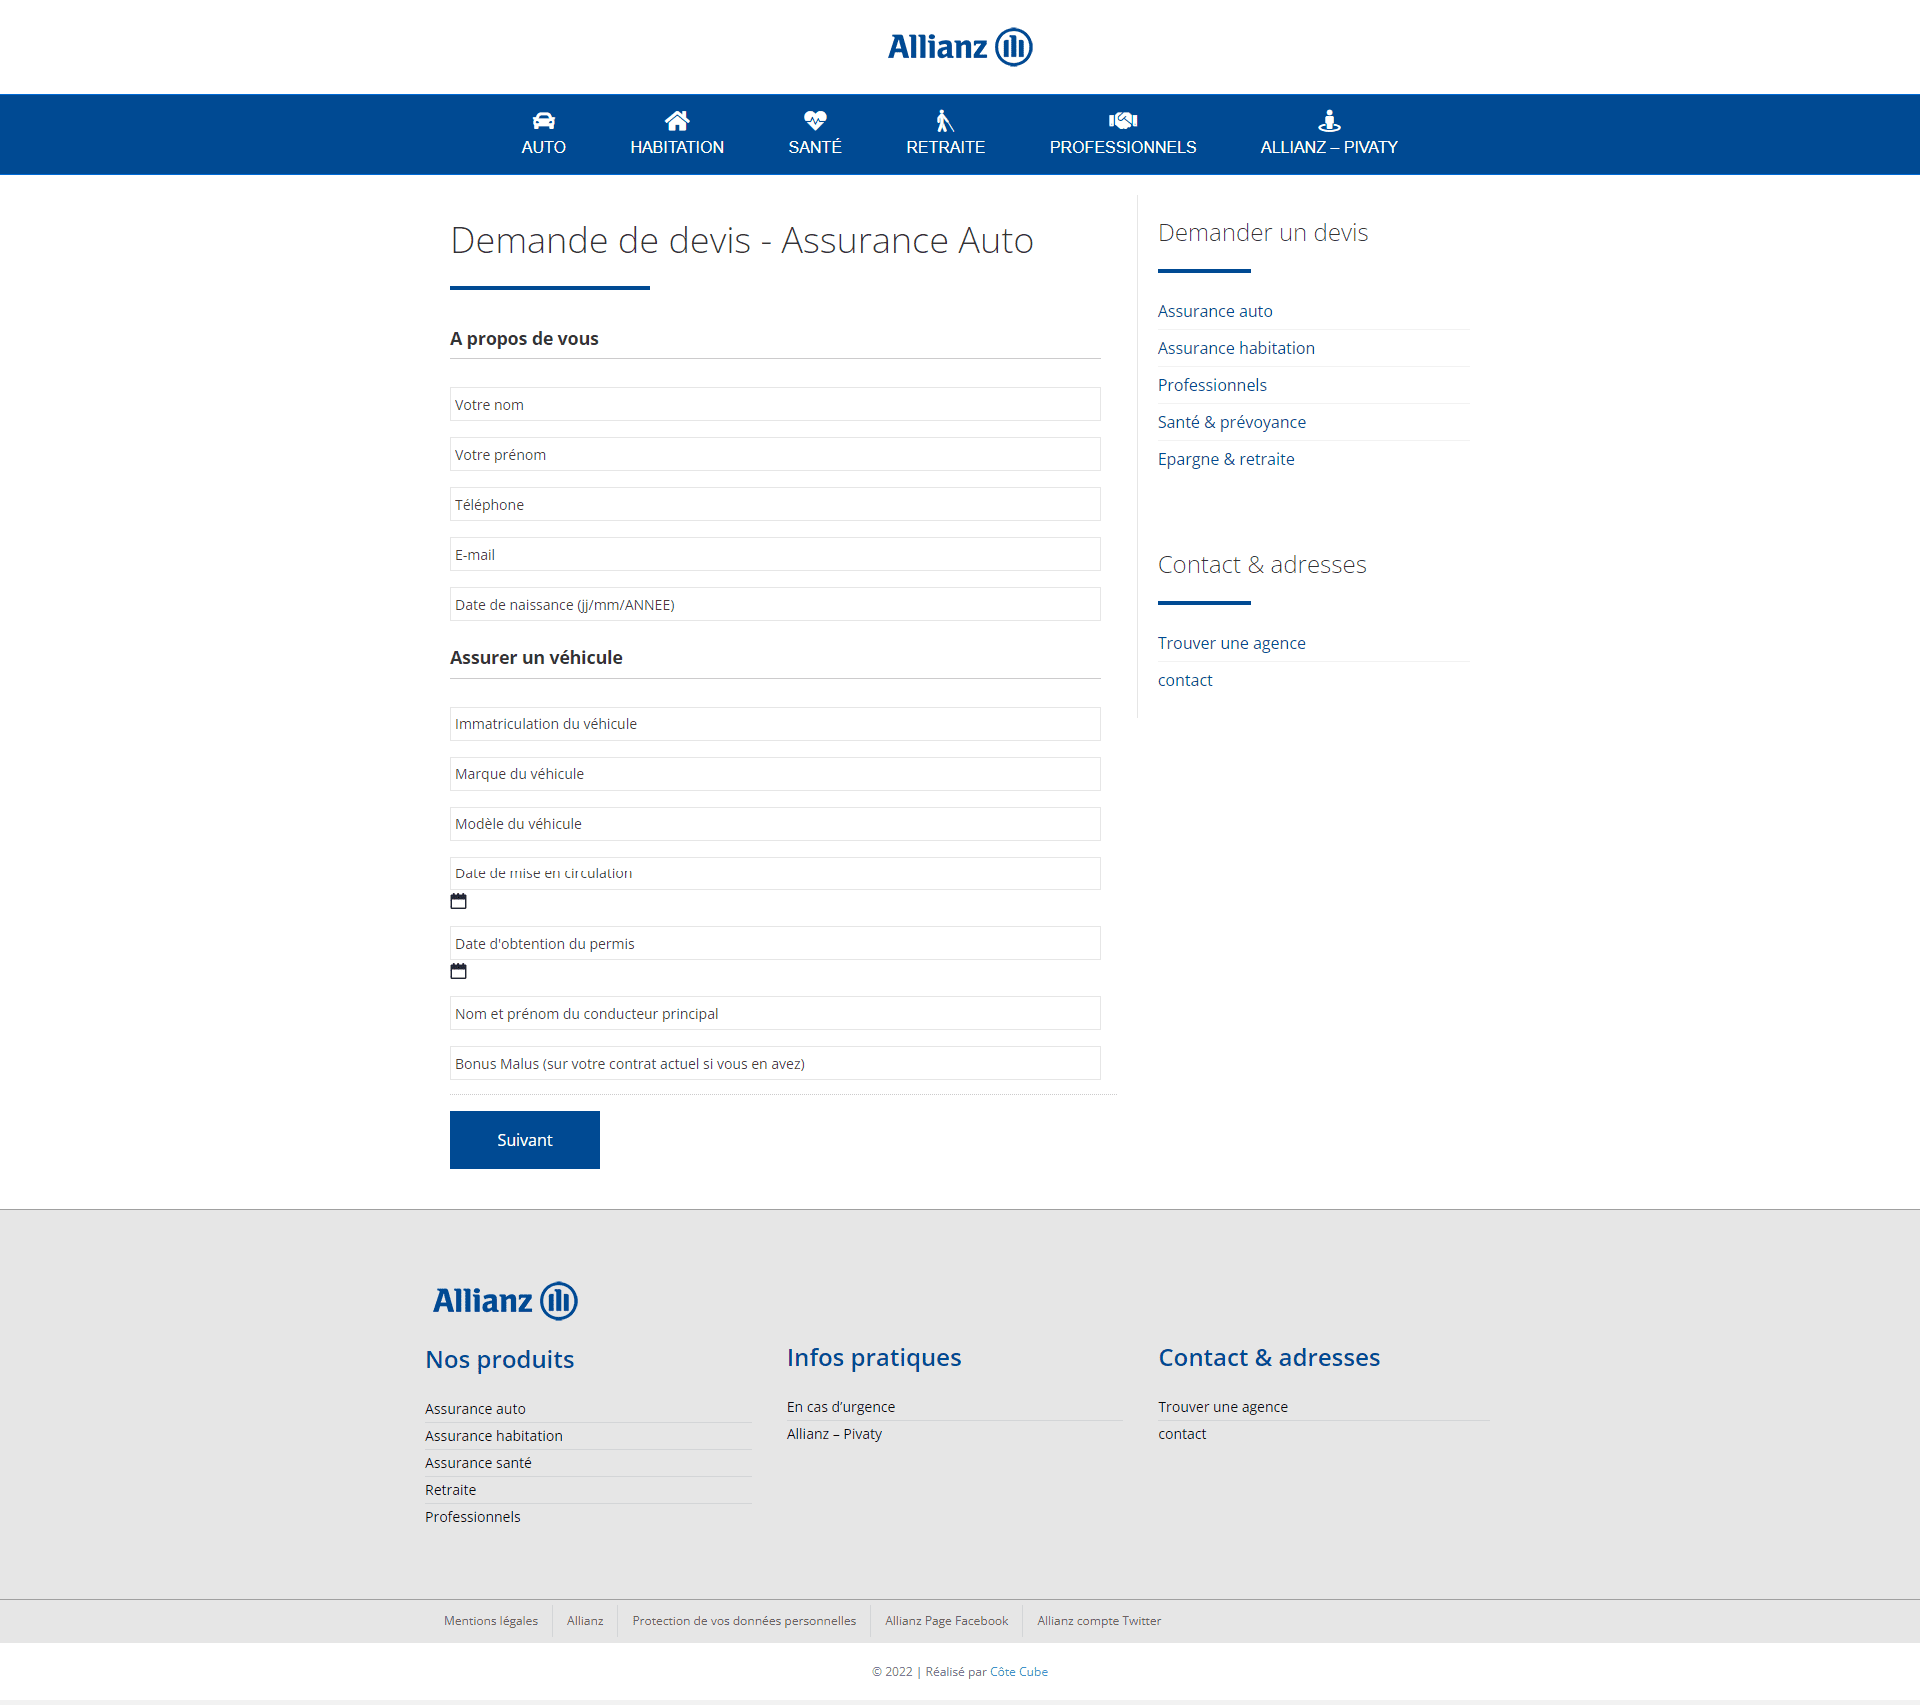The image size is (1920, 1707).
Task: Focus the Téléphone field
Action: pyautogui.click(x=775, y=504)
